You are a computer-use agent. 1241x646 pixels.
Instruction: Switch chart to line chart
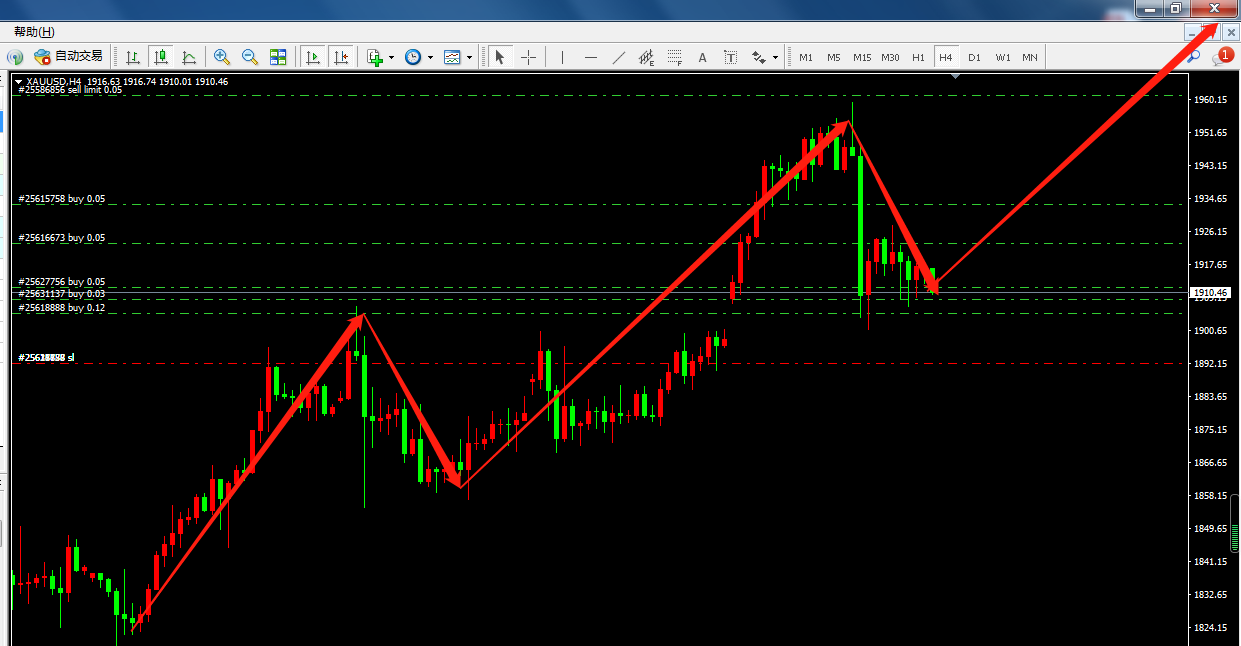[188, 57]
